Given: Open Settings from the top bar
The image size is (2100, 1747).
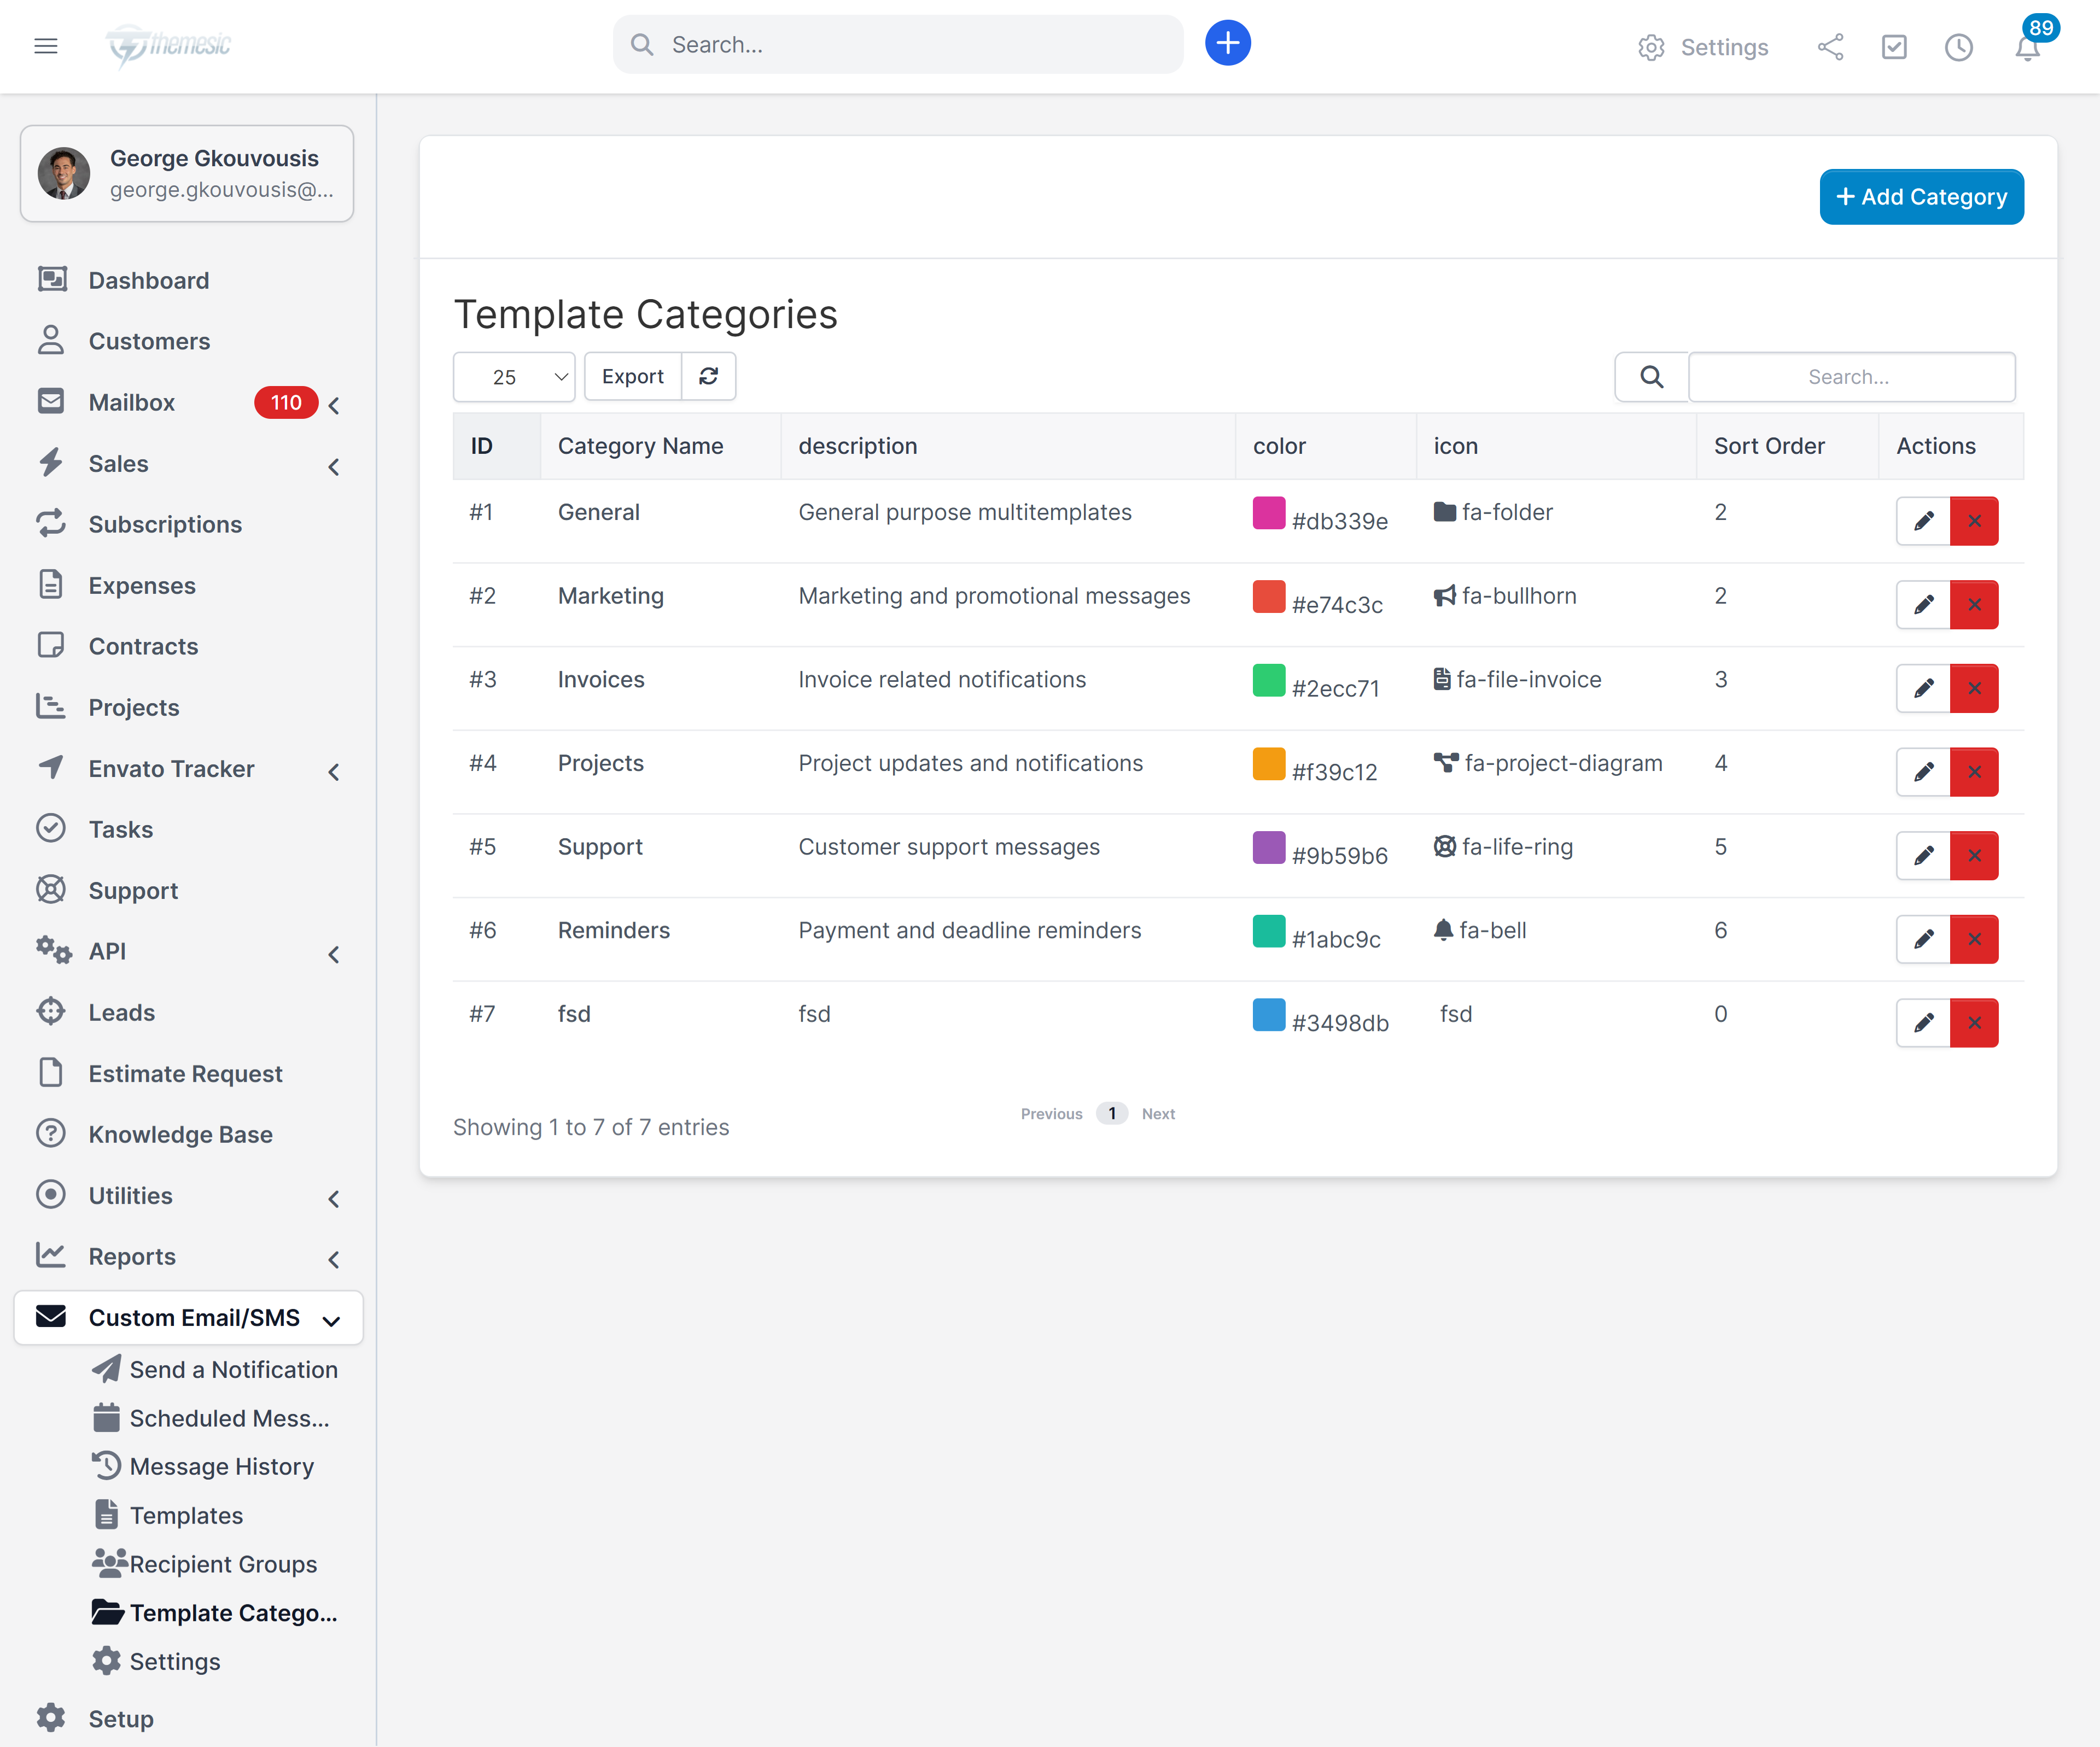Looking at the screenshot, I should click(x=1703, y=47).
